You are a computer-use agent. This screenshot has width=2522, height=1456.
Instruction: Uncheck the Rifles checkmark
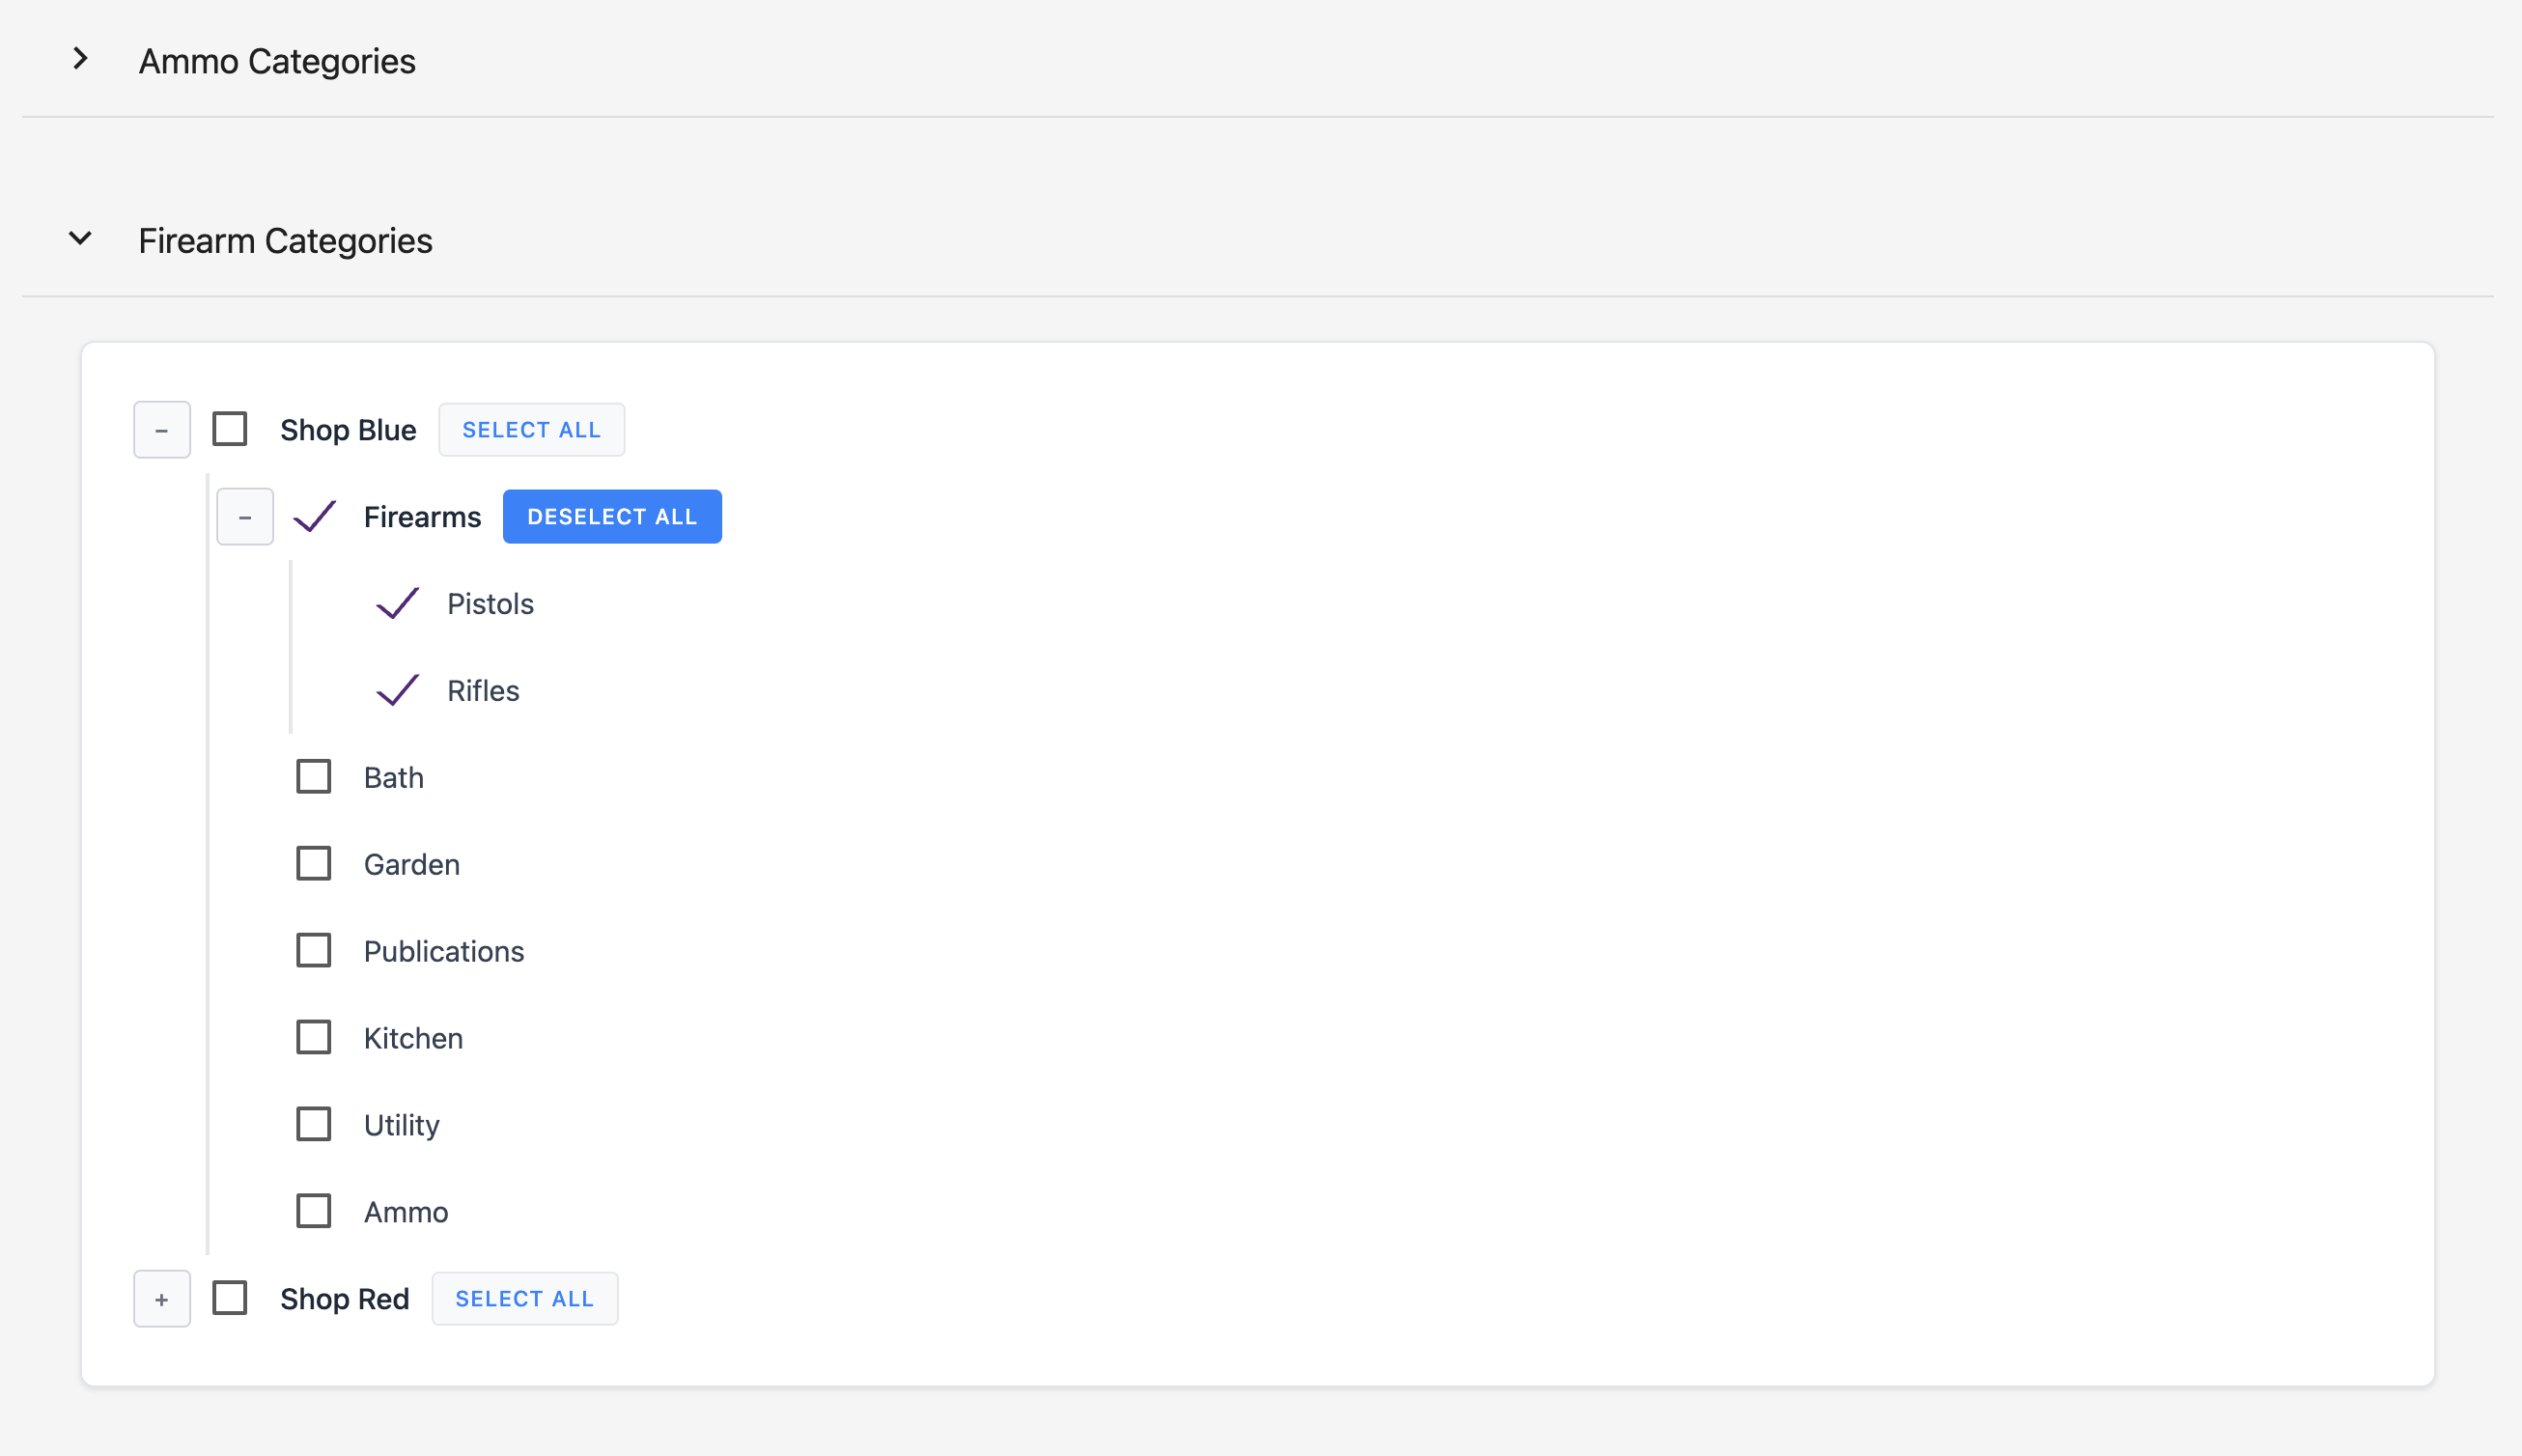click(x=397, y=690)
